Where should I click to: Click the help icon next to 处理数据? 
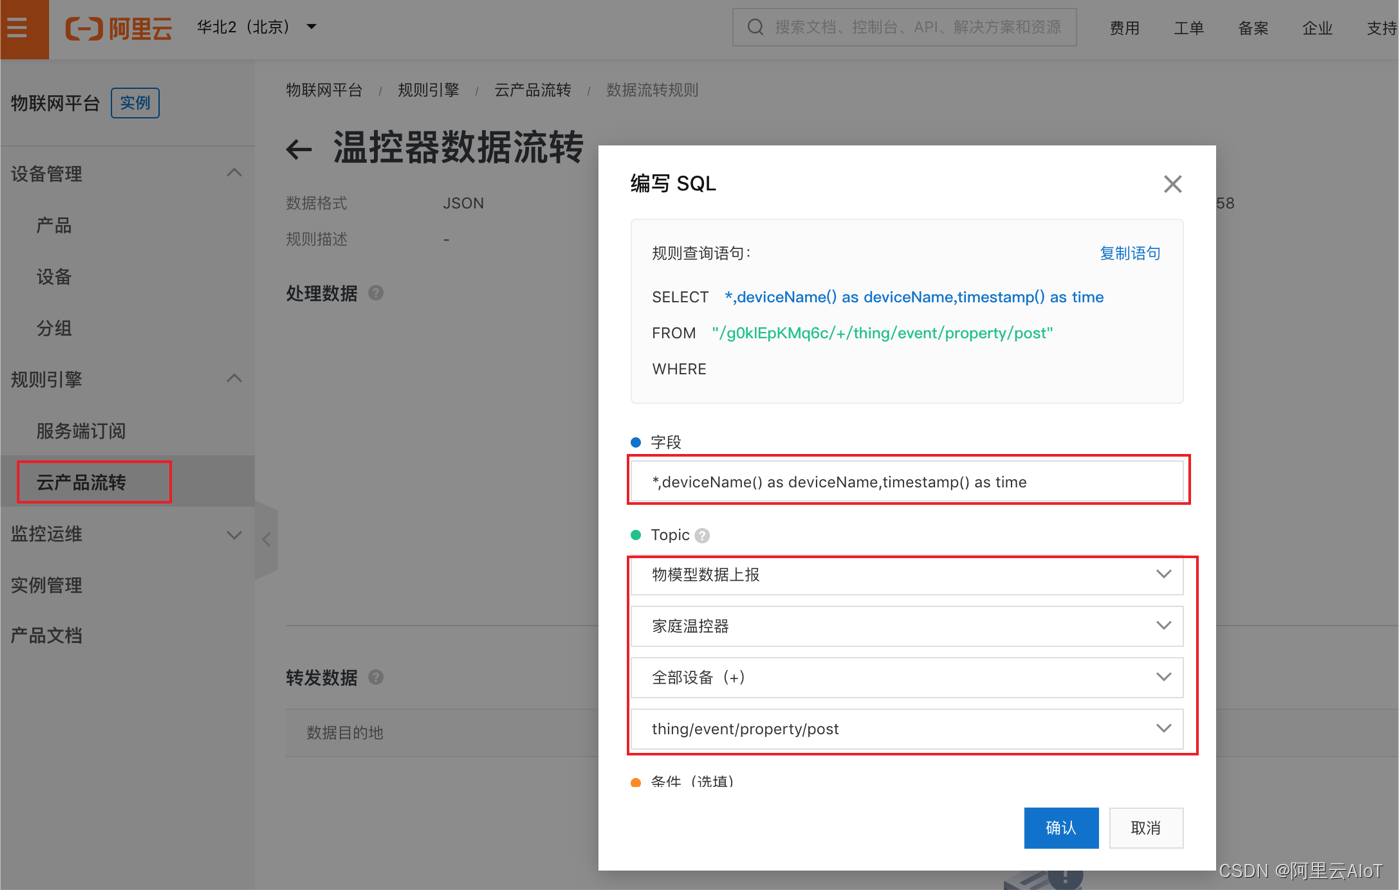(376, 293)
